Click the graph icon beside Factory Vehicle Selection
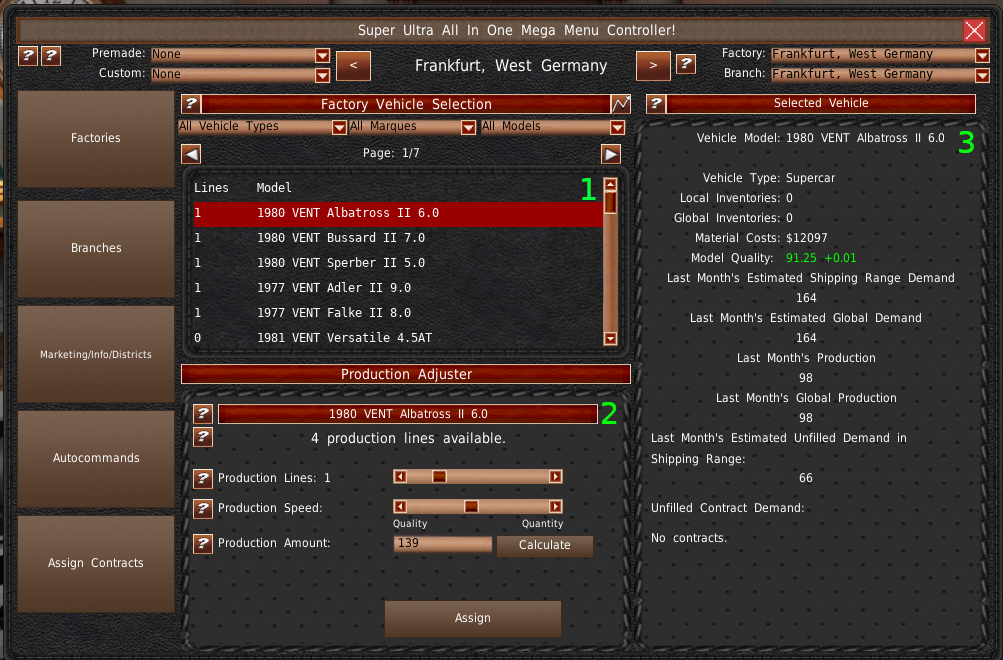Viewport: 1003px width, 660px height. (621, 104)
